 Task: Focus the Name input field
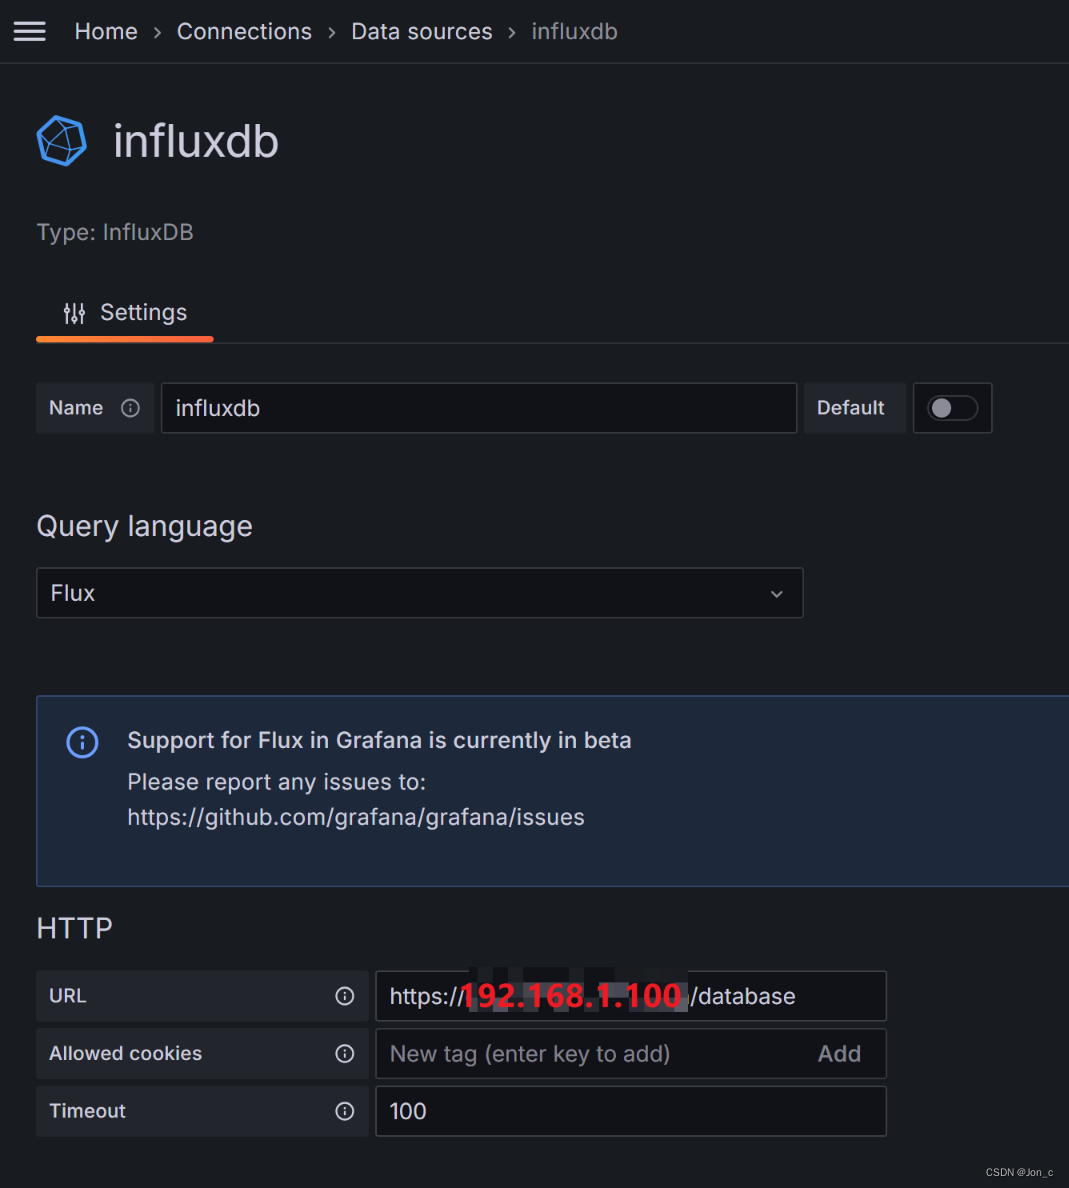coord(479,408)
